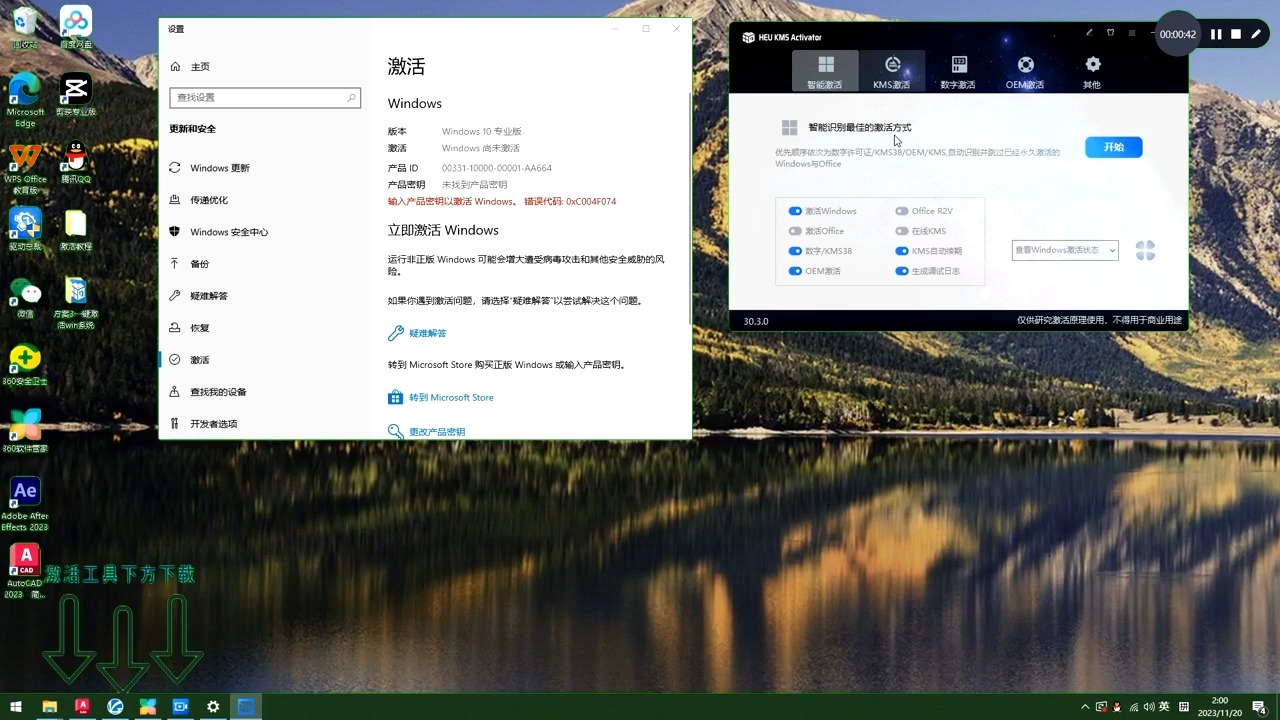Image resolution: width=1280 pixels, height=720 pixels.
Task: Enable the 激活Office switch
Action: (x=795, y=231)
